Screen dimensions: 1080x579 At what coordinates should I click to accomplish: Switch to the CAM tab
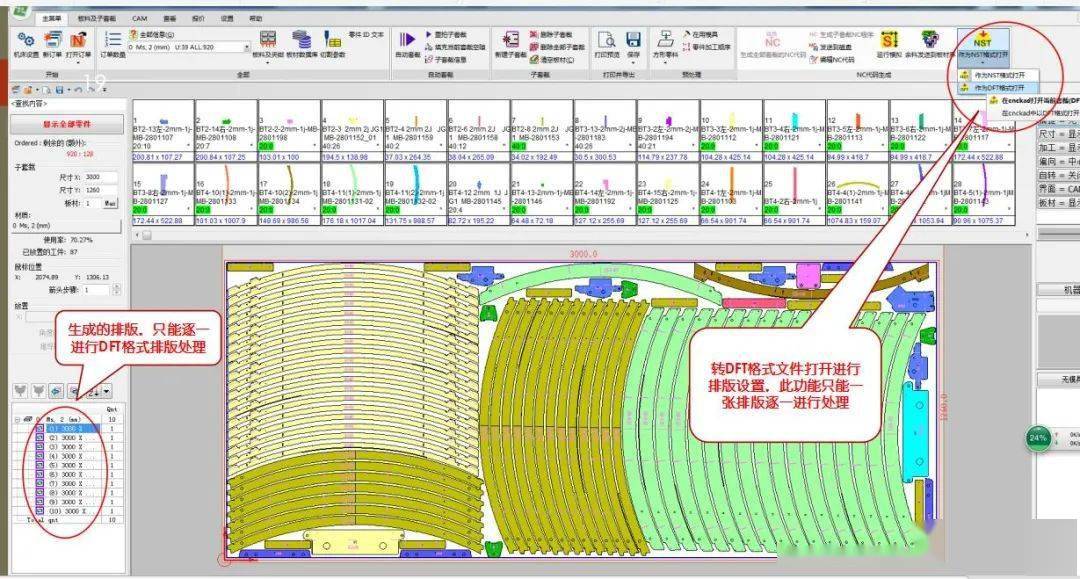click(x=140, y=18)
